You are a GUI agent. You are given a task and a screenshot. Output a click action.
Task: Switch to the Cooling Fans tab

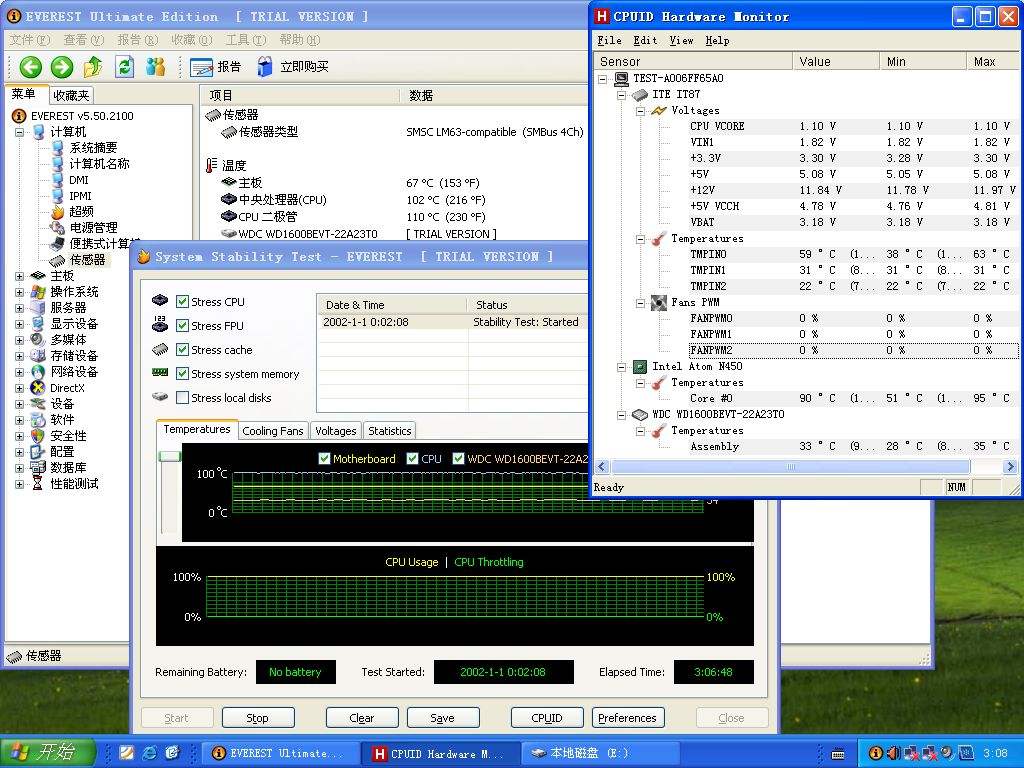[272, 431]
